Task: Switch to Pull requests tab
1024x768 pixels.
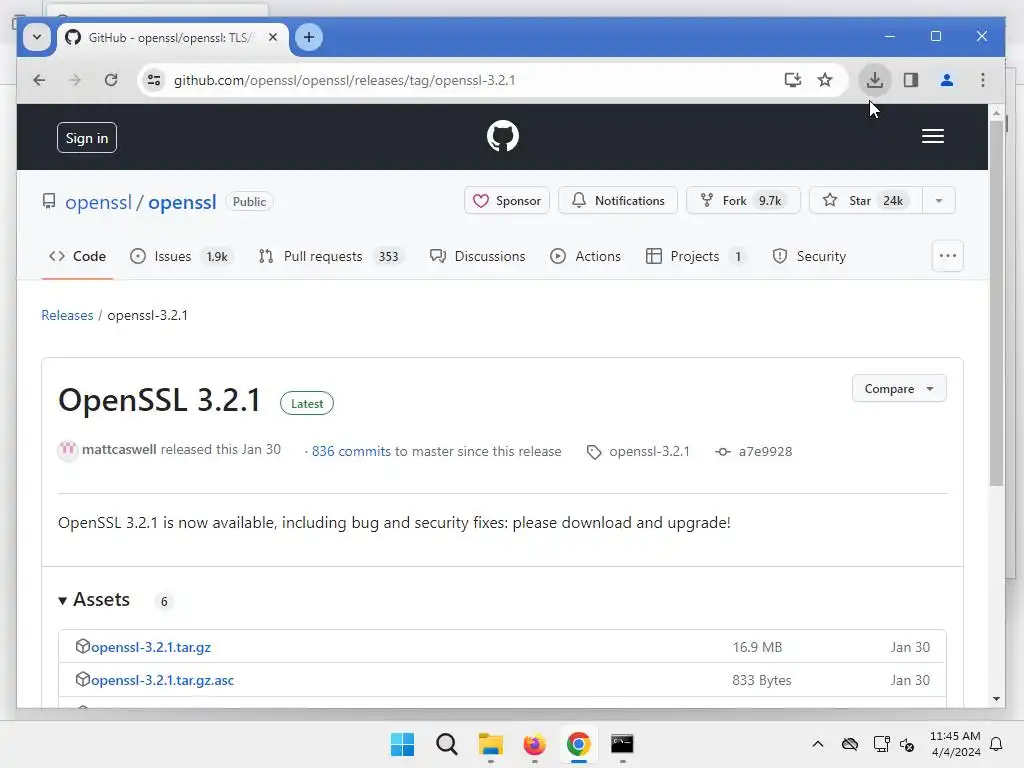Action: (331, 257)
